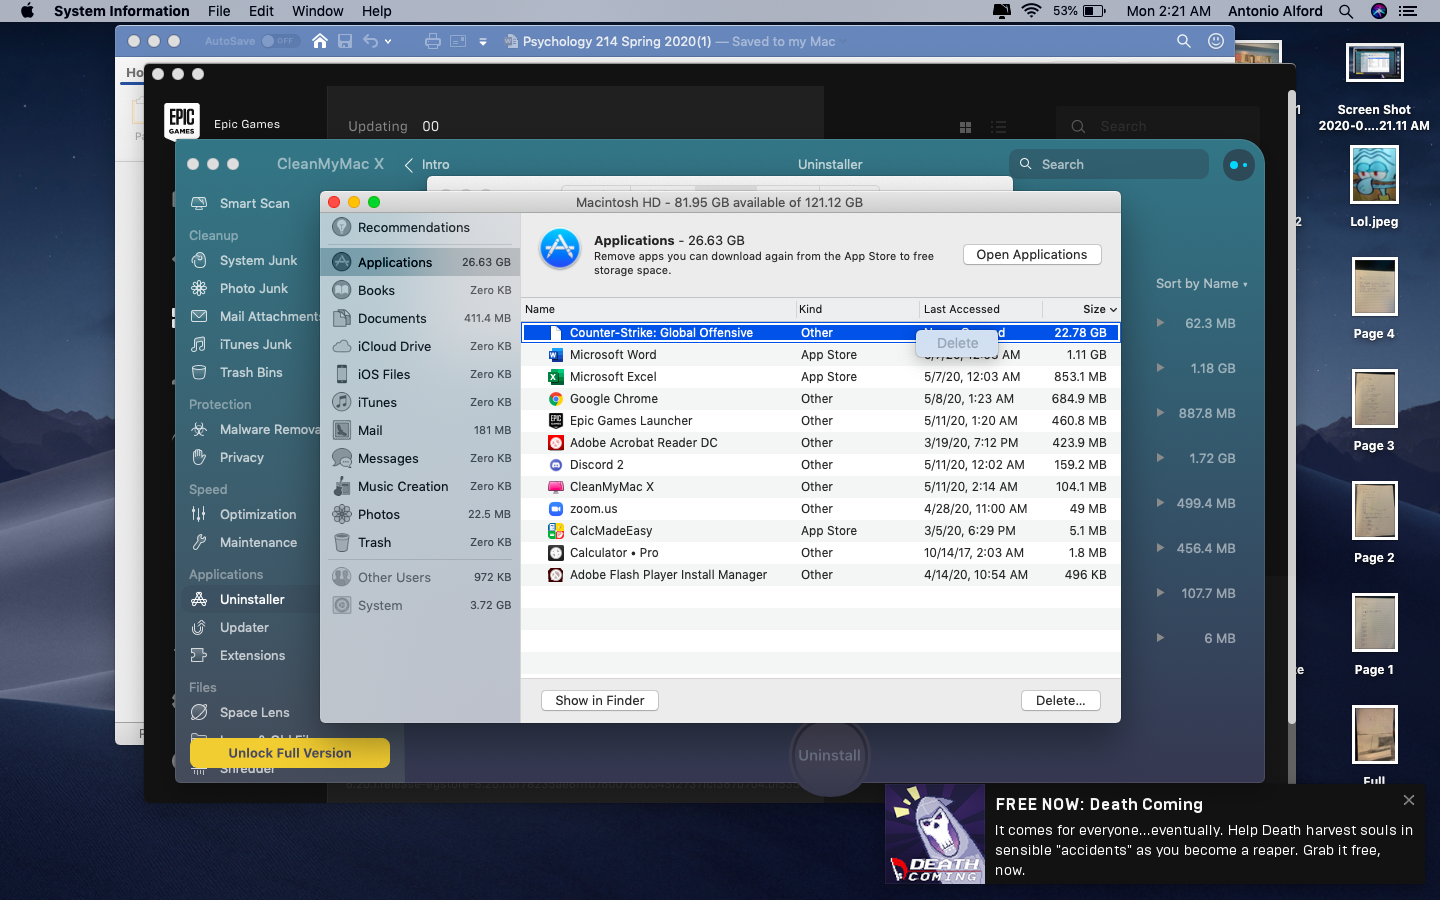Click Size column sort header
The width and height of the screenshot is (1440, 900).
pyautogui.click(x=1099, y=309)
